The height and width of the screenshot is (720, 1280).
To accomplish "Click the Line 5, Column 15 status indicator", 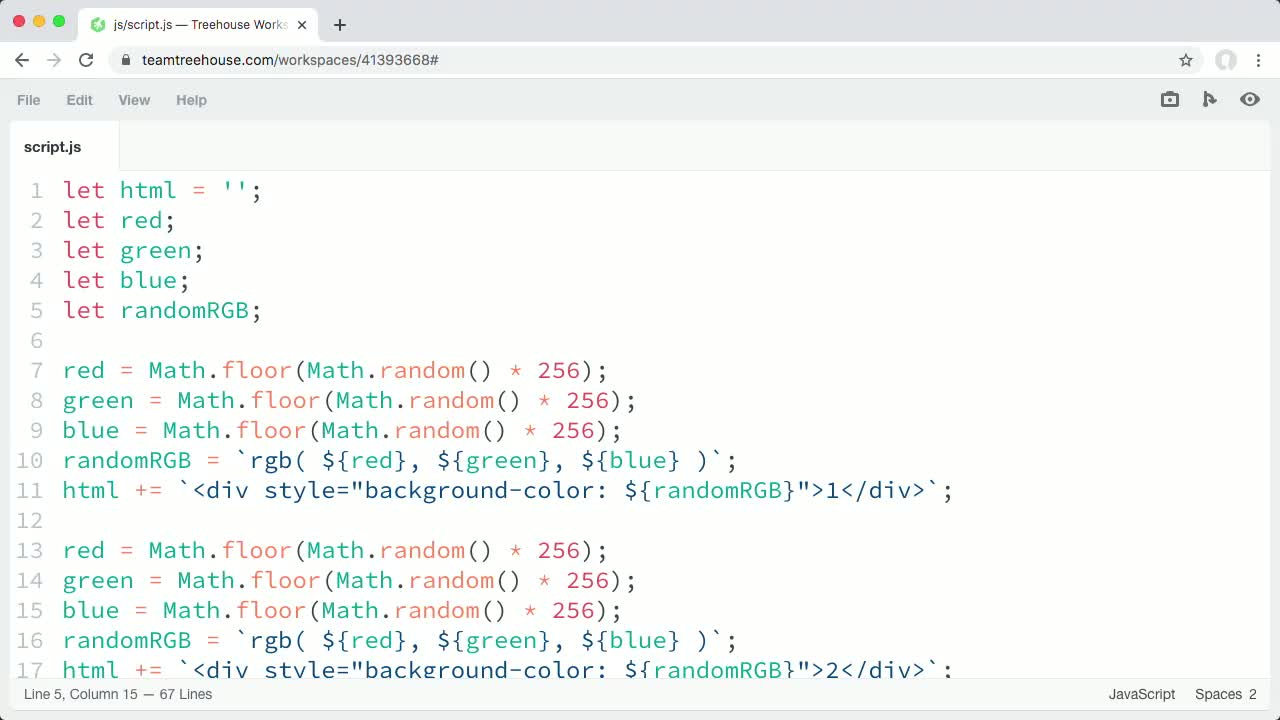I will tap(116, 694).
